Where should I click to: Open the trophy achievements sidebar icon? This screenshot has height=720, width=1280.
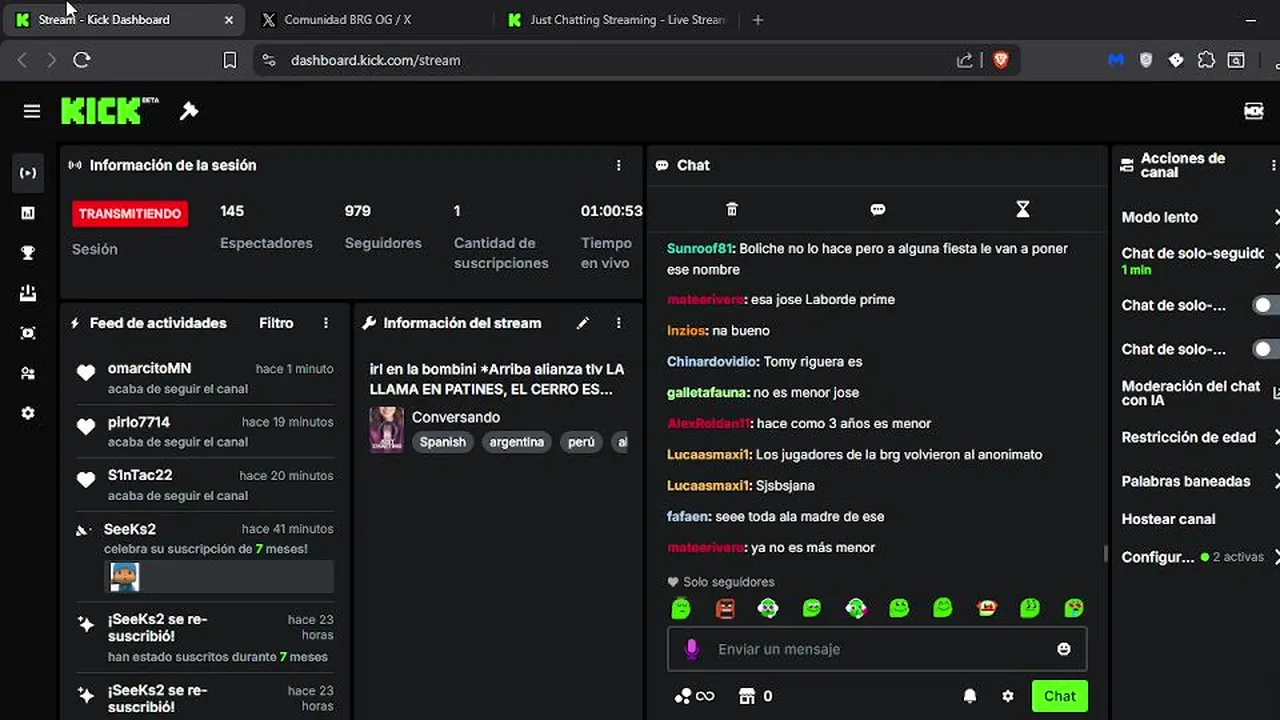(28, 253)
